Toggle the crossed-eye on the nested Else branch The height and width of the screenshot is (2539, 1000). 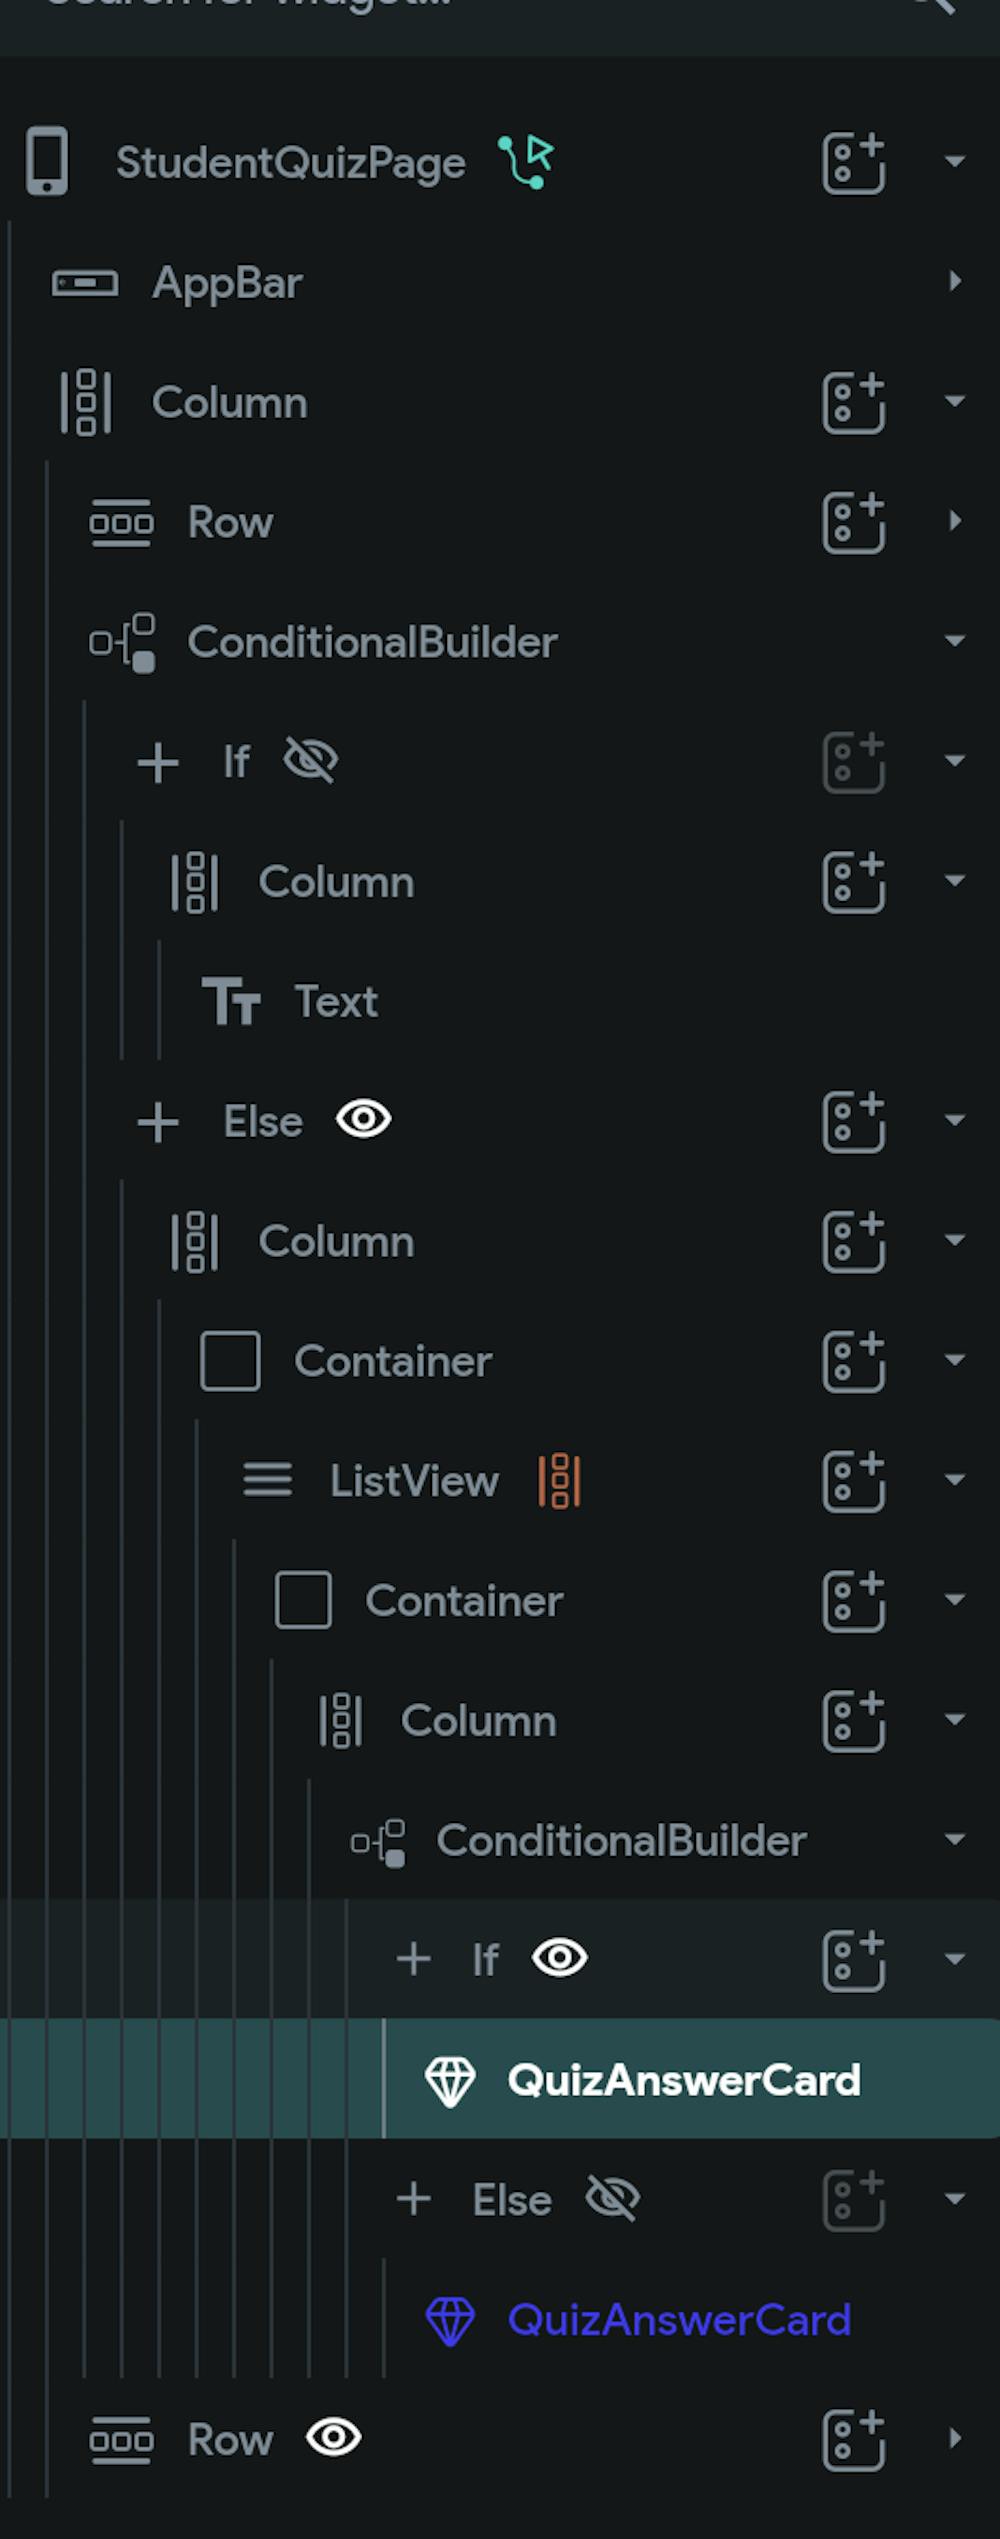point(612,2199)
